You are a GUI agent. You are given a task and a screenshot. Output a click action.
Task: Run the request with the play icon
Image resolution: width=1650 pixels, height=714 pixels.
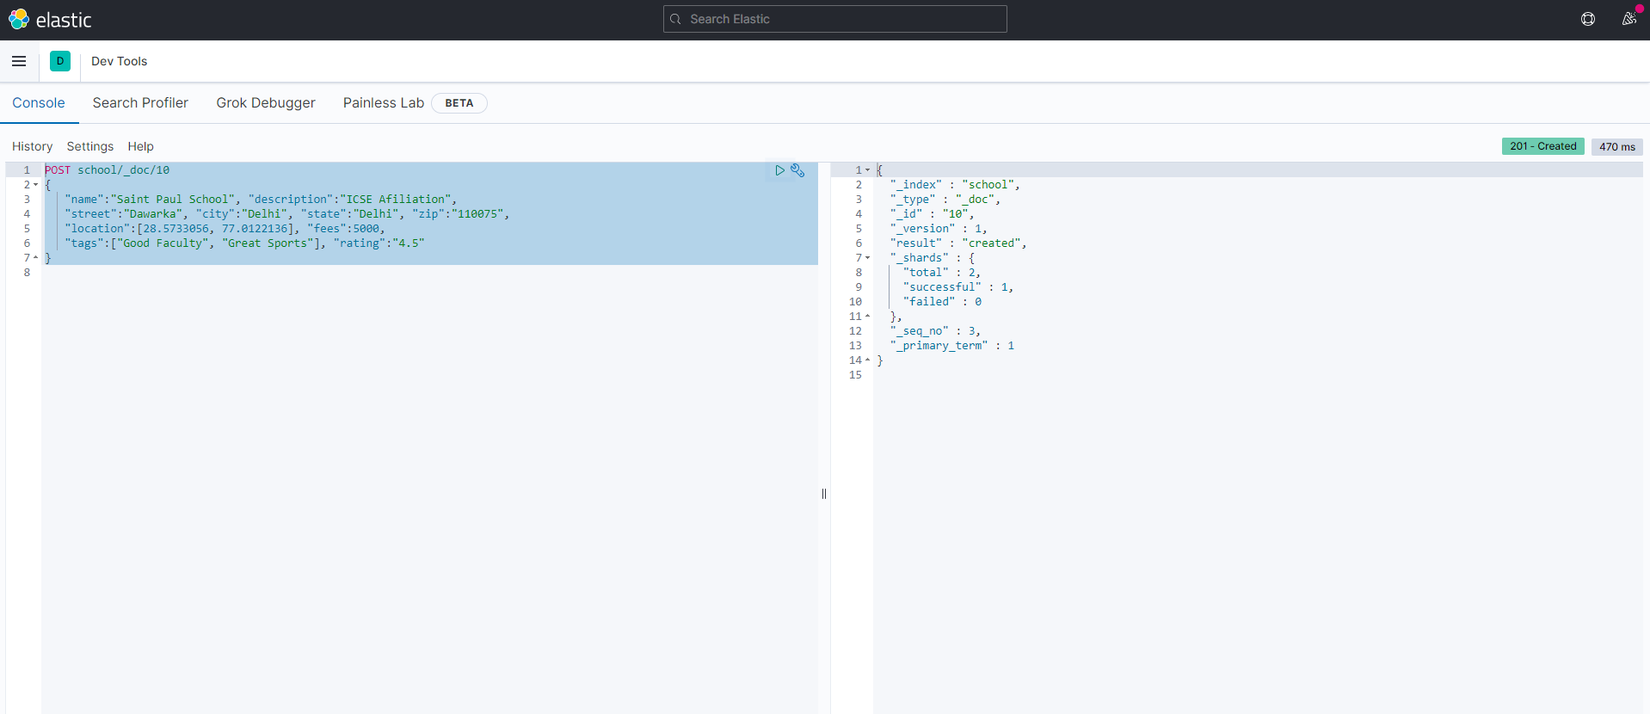pyautogui.click(x=780, y=171)
